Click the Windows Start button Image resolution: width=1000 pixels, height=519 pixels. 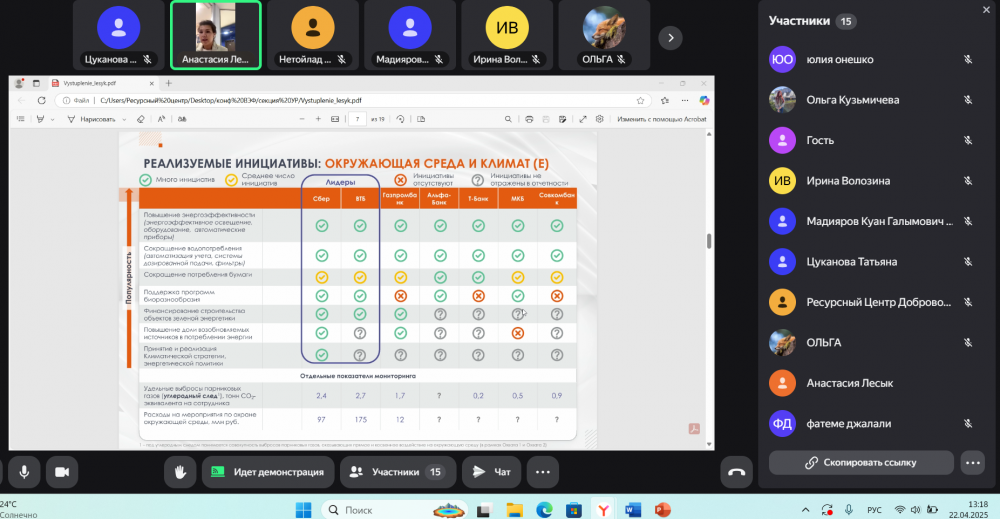(x=304, y=510)
